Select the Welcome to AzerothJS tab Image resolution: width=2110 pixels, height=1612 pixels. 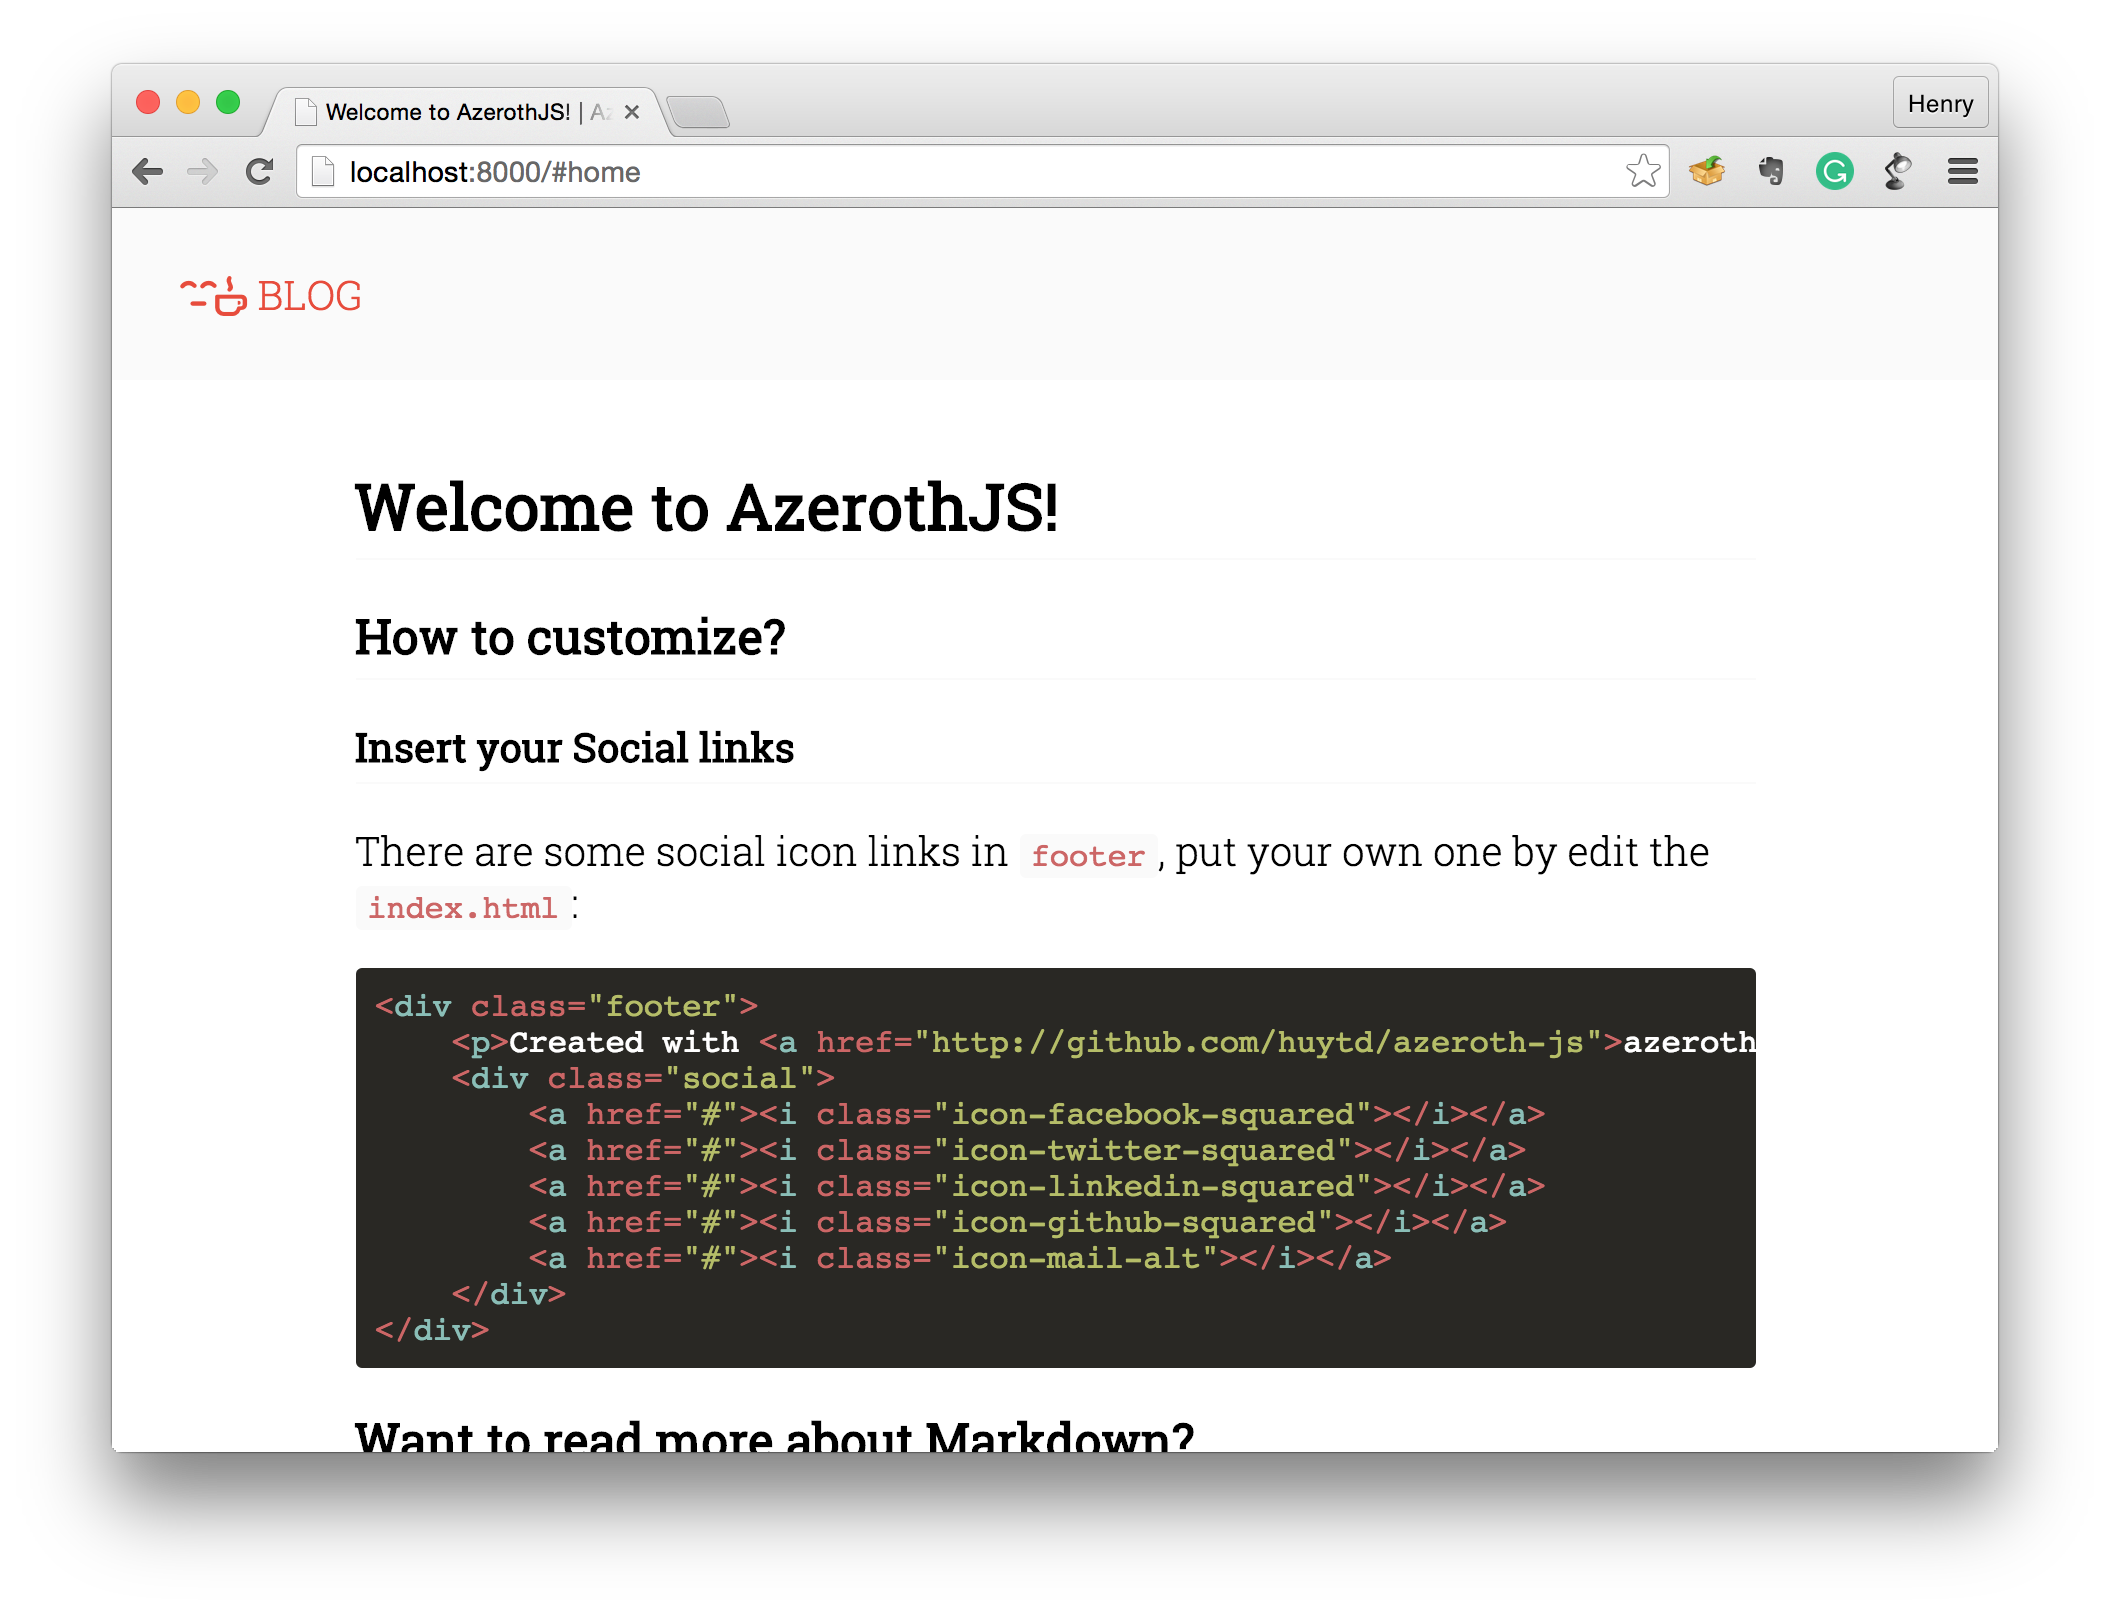coord(447,112)
